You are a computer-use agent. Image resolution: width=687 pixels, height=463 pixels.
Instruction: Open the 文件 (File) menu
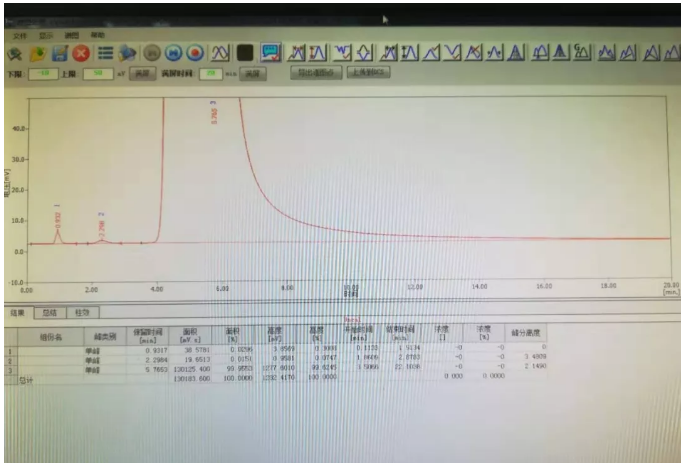[x=20, y=36]
